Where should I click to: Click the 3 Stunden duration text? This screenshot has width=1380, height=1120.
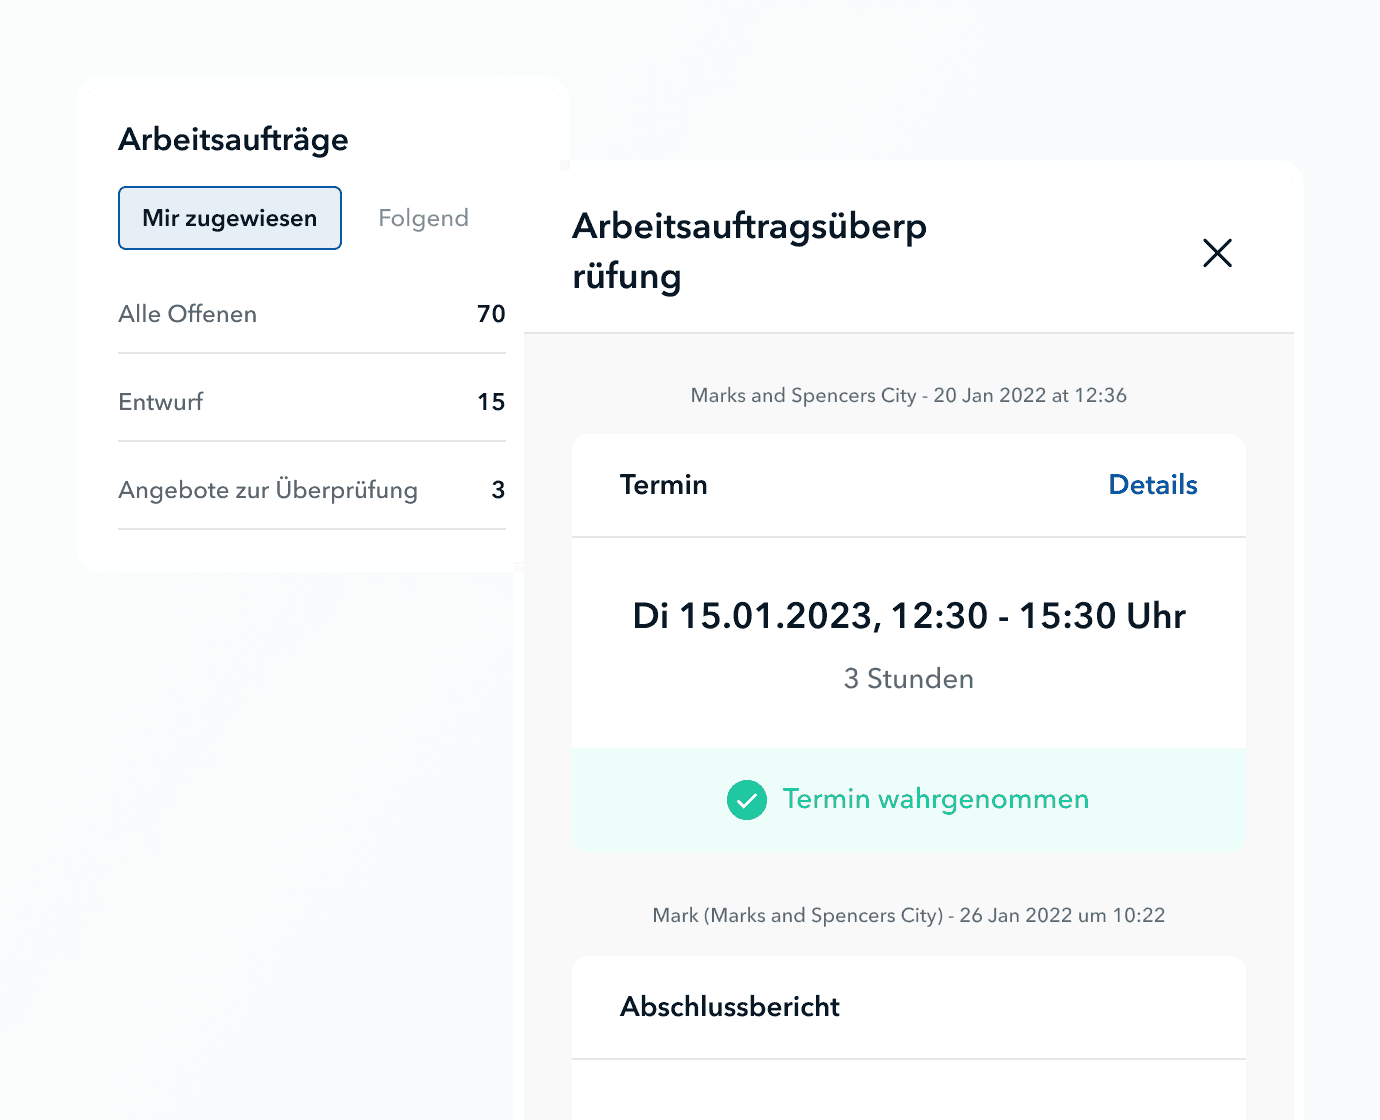pyautogui.click(x=908, y=679)
